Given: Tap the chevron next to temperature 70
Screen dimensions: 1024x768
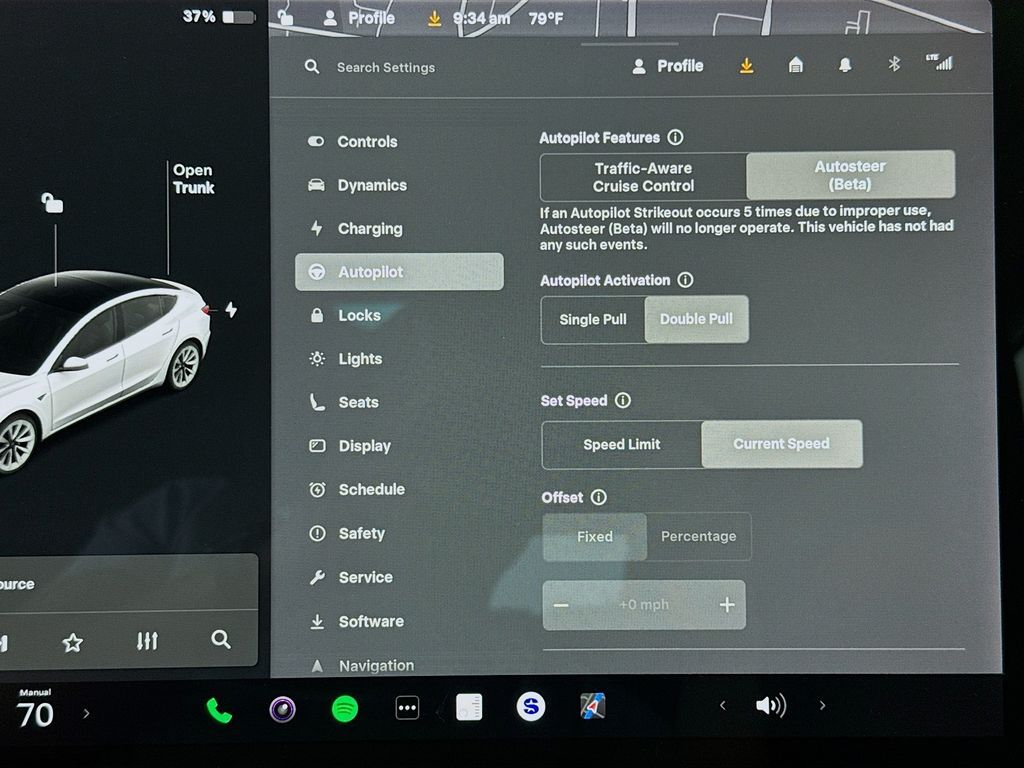Looking at the screenshot, I should click(x=86, y=714).
